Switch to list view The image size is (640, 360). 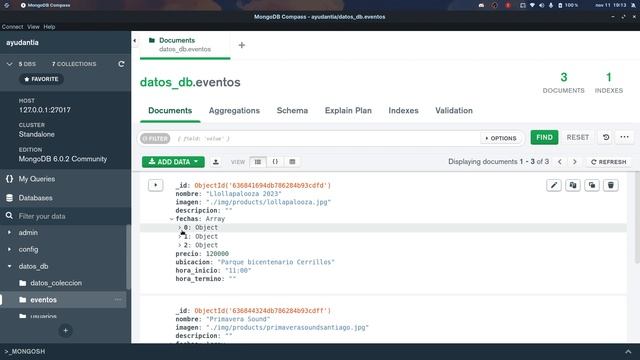(258, 162)
